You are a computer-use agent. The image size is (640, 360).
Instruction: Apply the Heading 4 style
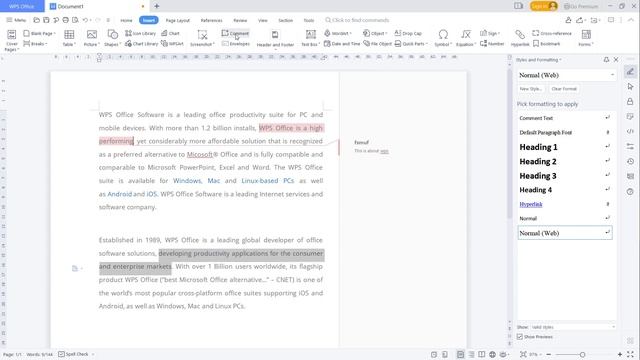[565, 190]
